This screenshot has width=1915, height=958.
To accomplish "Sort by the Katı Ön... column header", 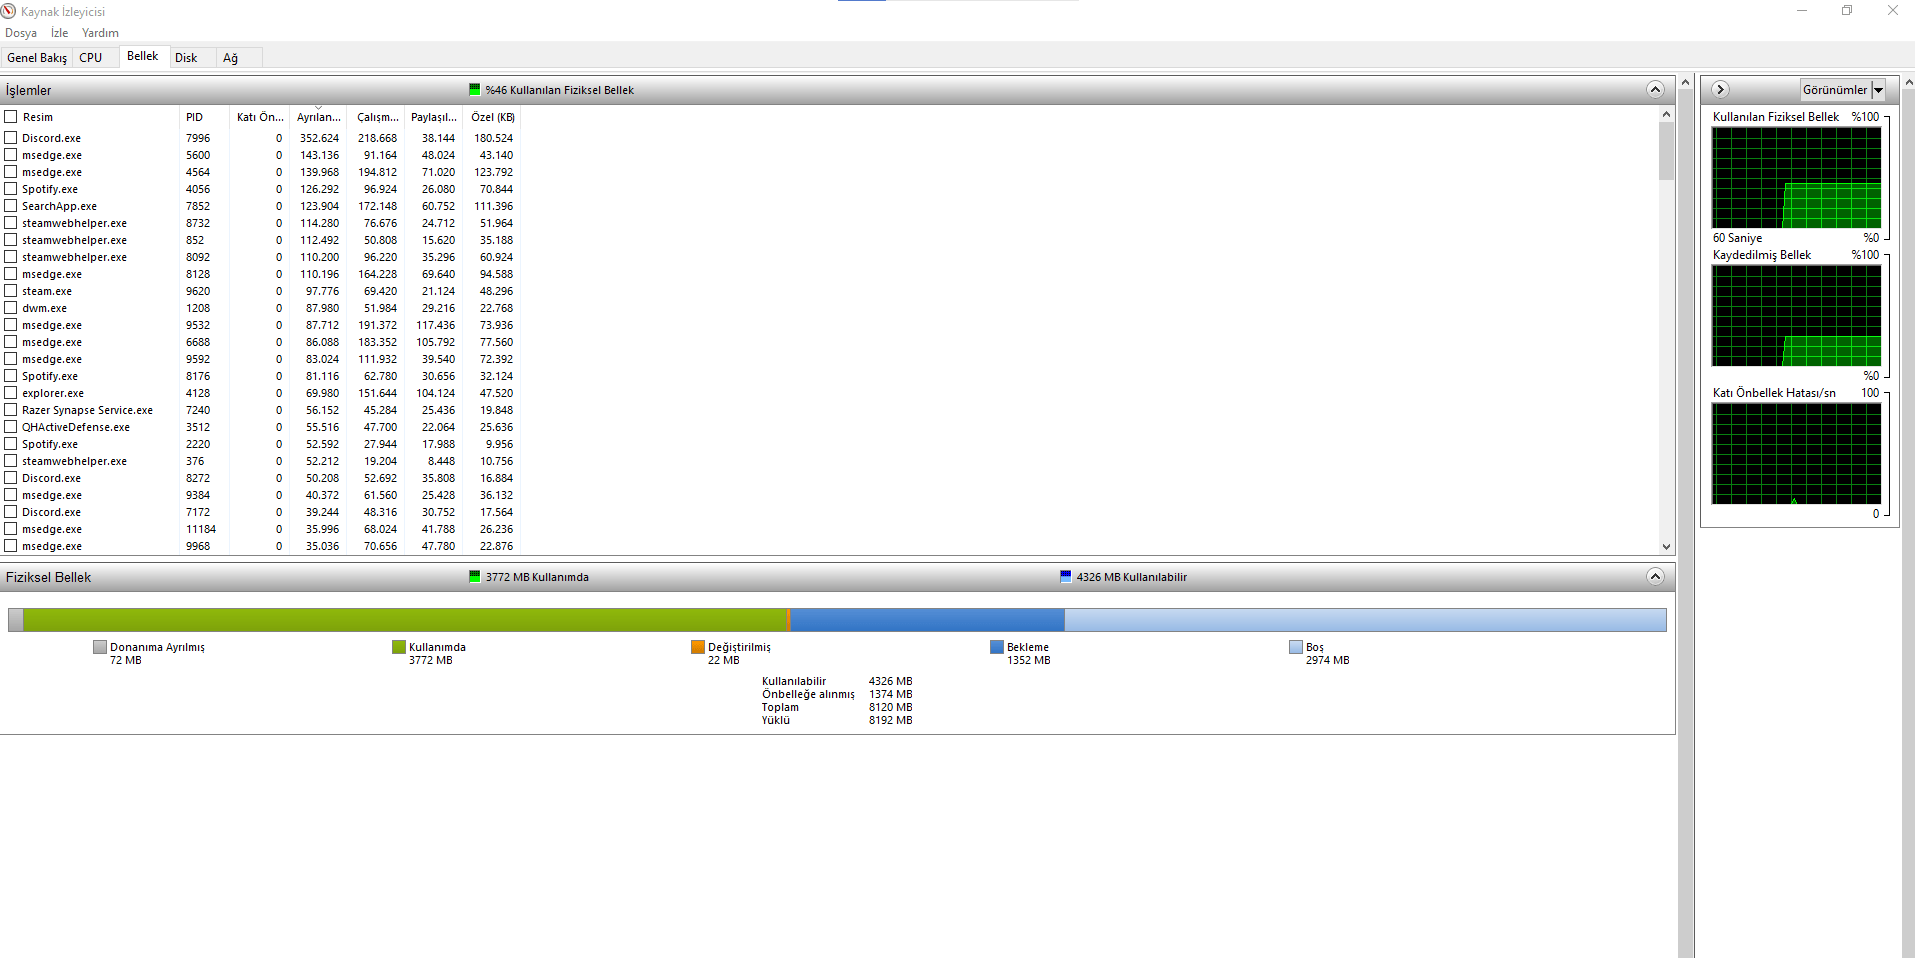I will point(260,117).
